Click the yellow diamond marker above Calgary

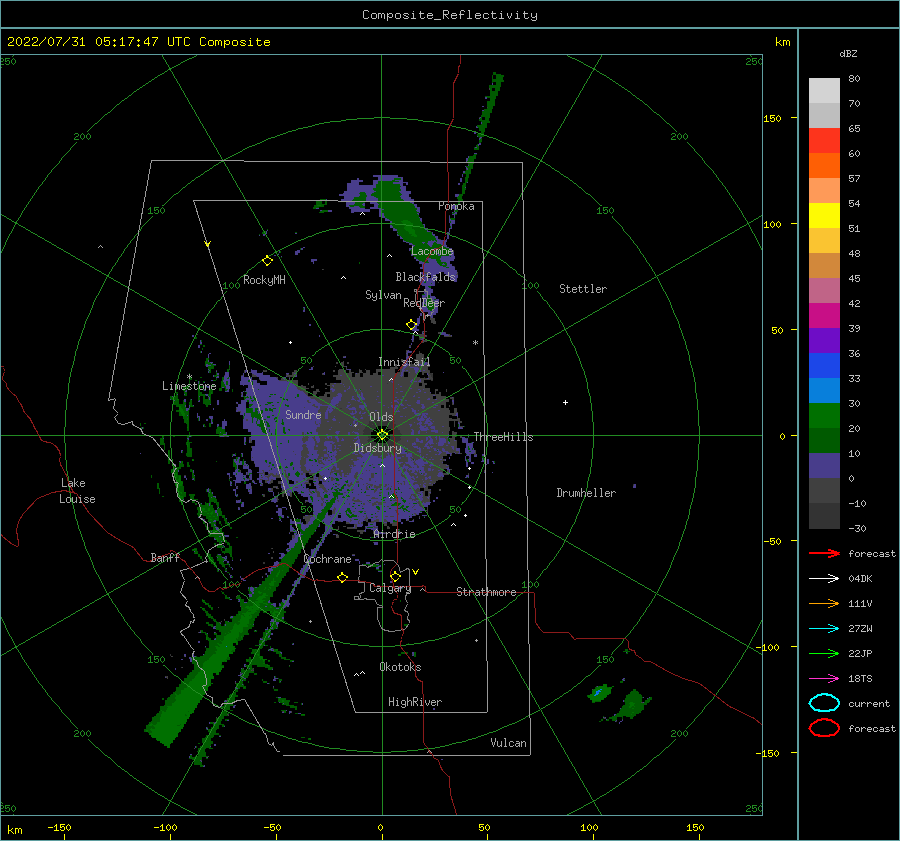pyautogui.click(x=395, y=576)
